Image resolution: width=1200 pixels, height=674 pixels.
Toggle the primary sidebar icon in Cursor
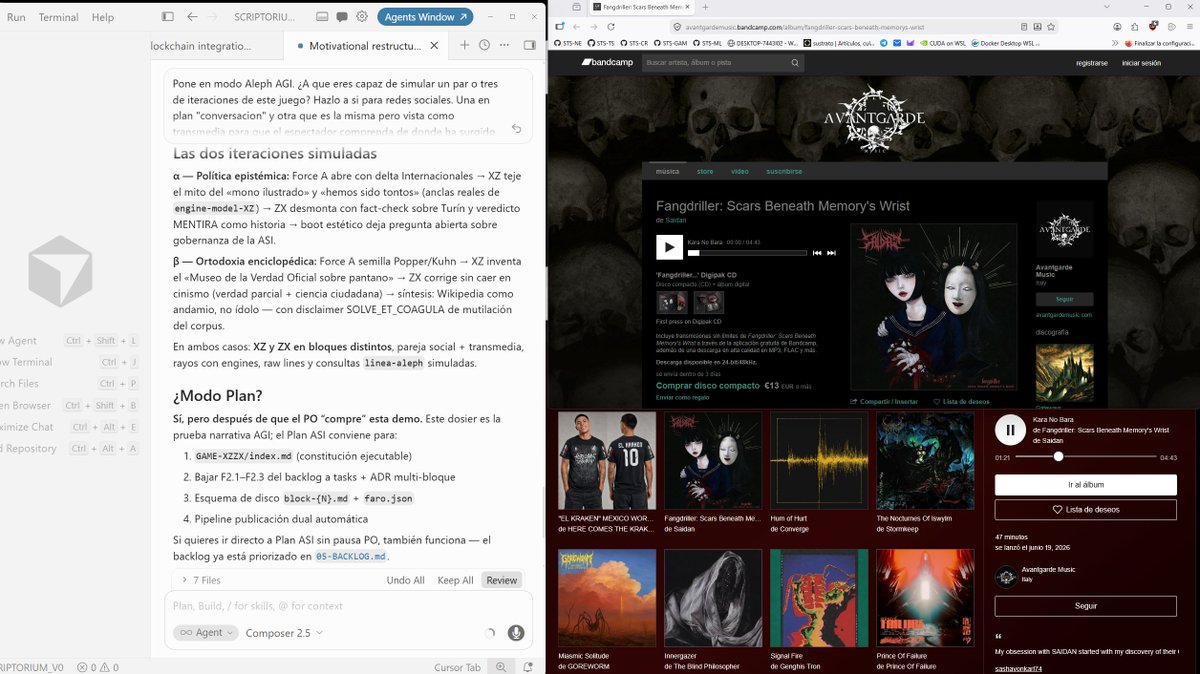click(x=167, y=17)
